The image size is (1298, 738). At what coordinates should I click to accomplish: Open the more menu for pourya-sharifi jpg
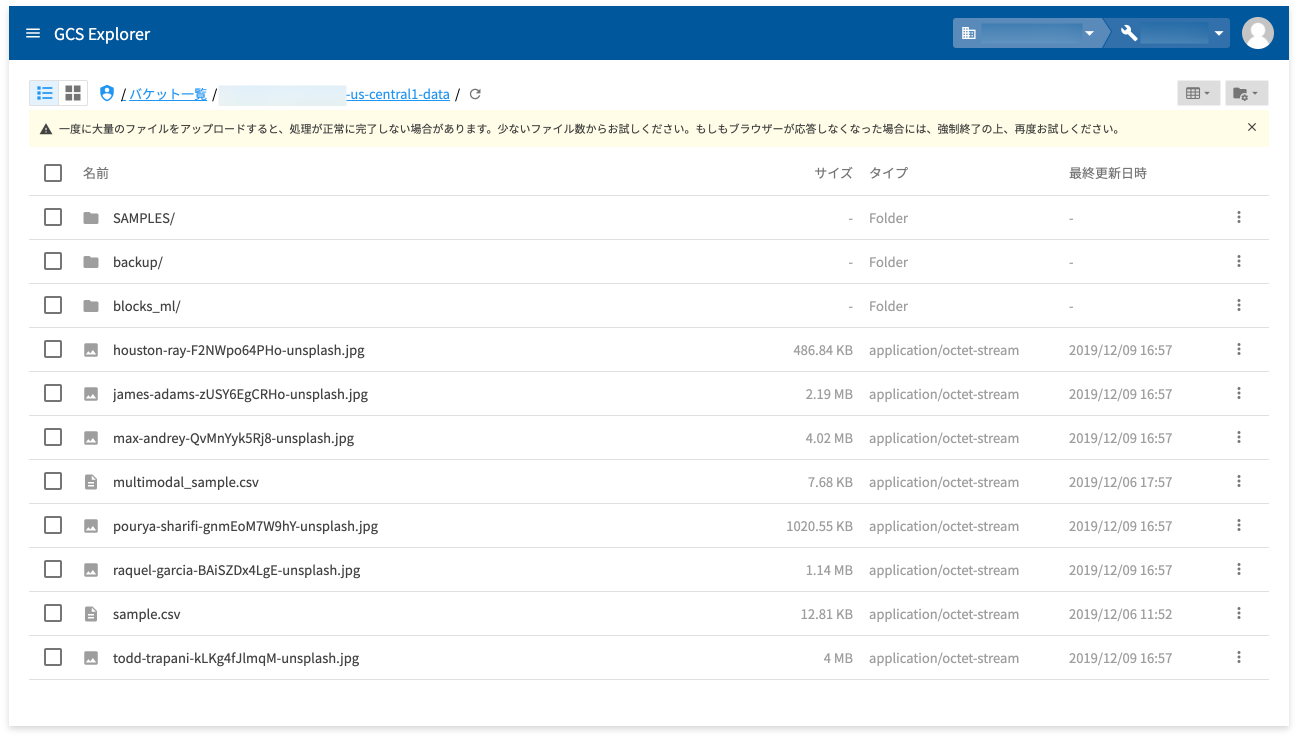[x=1239, y=525]
